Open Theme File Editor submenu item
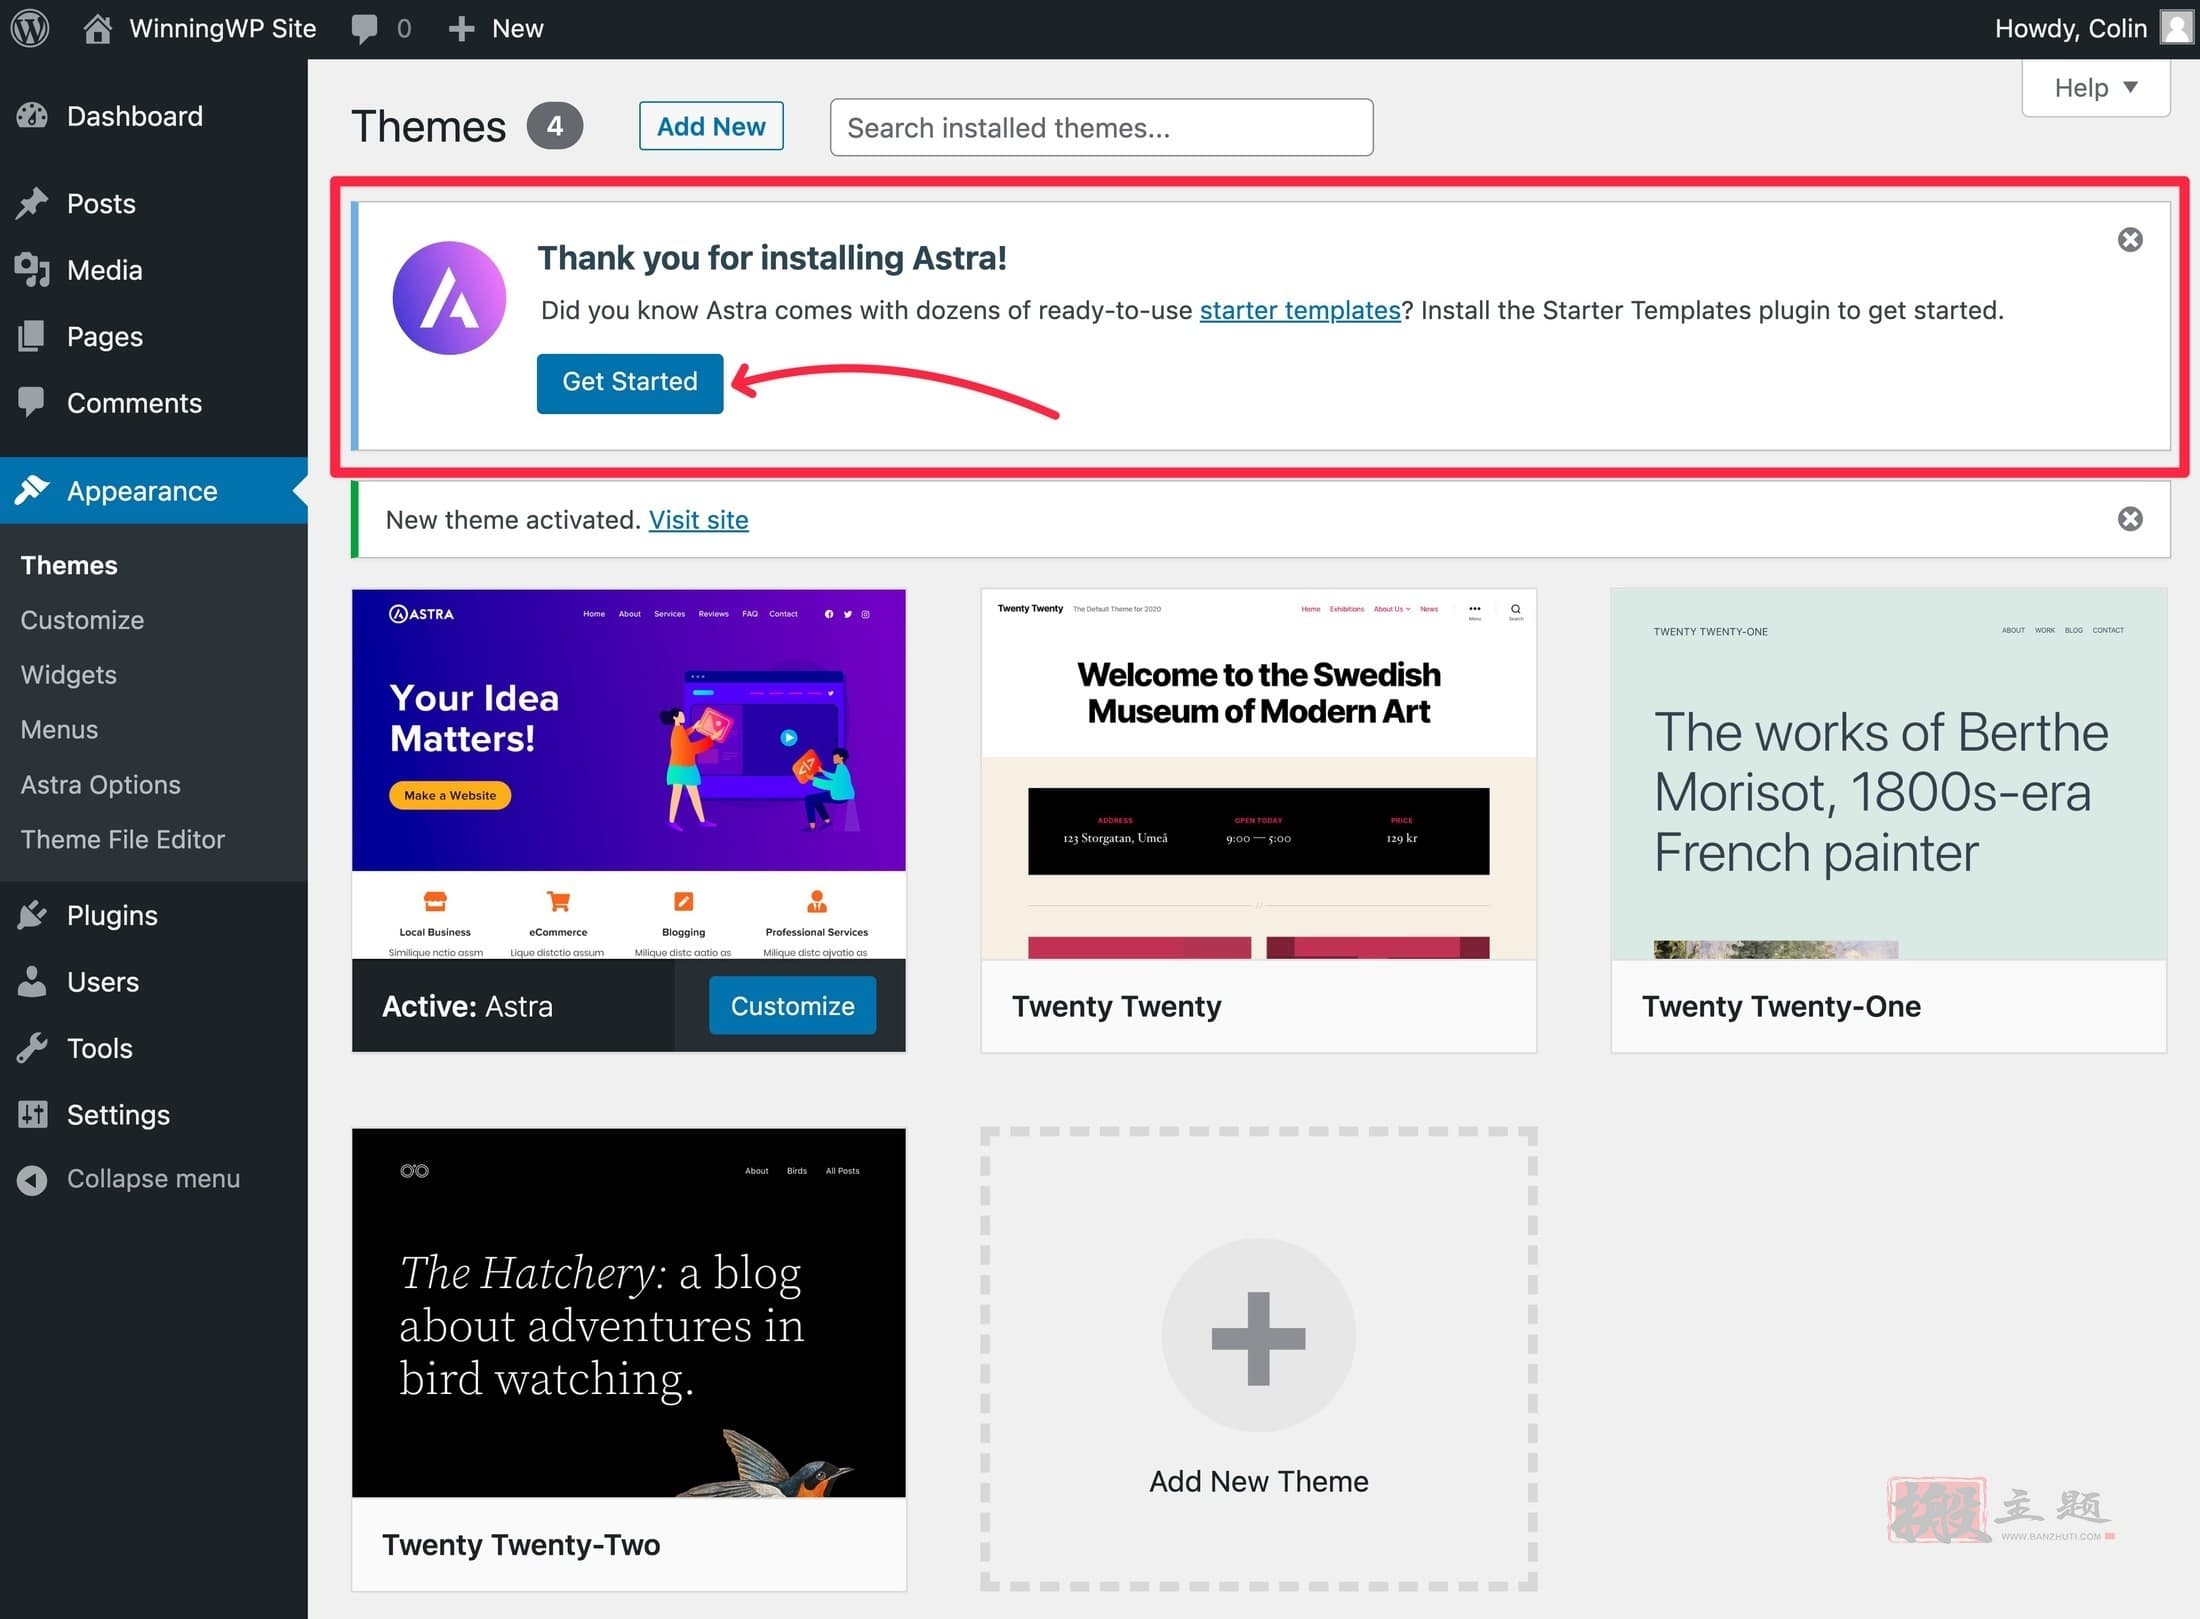 tap(123, 839)
